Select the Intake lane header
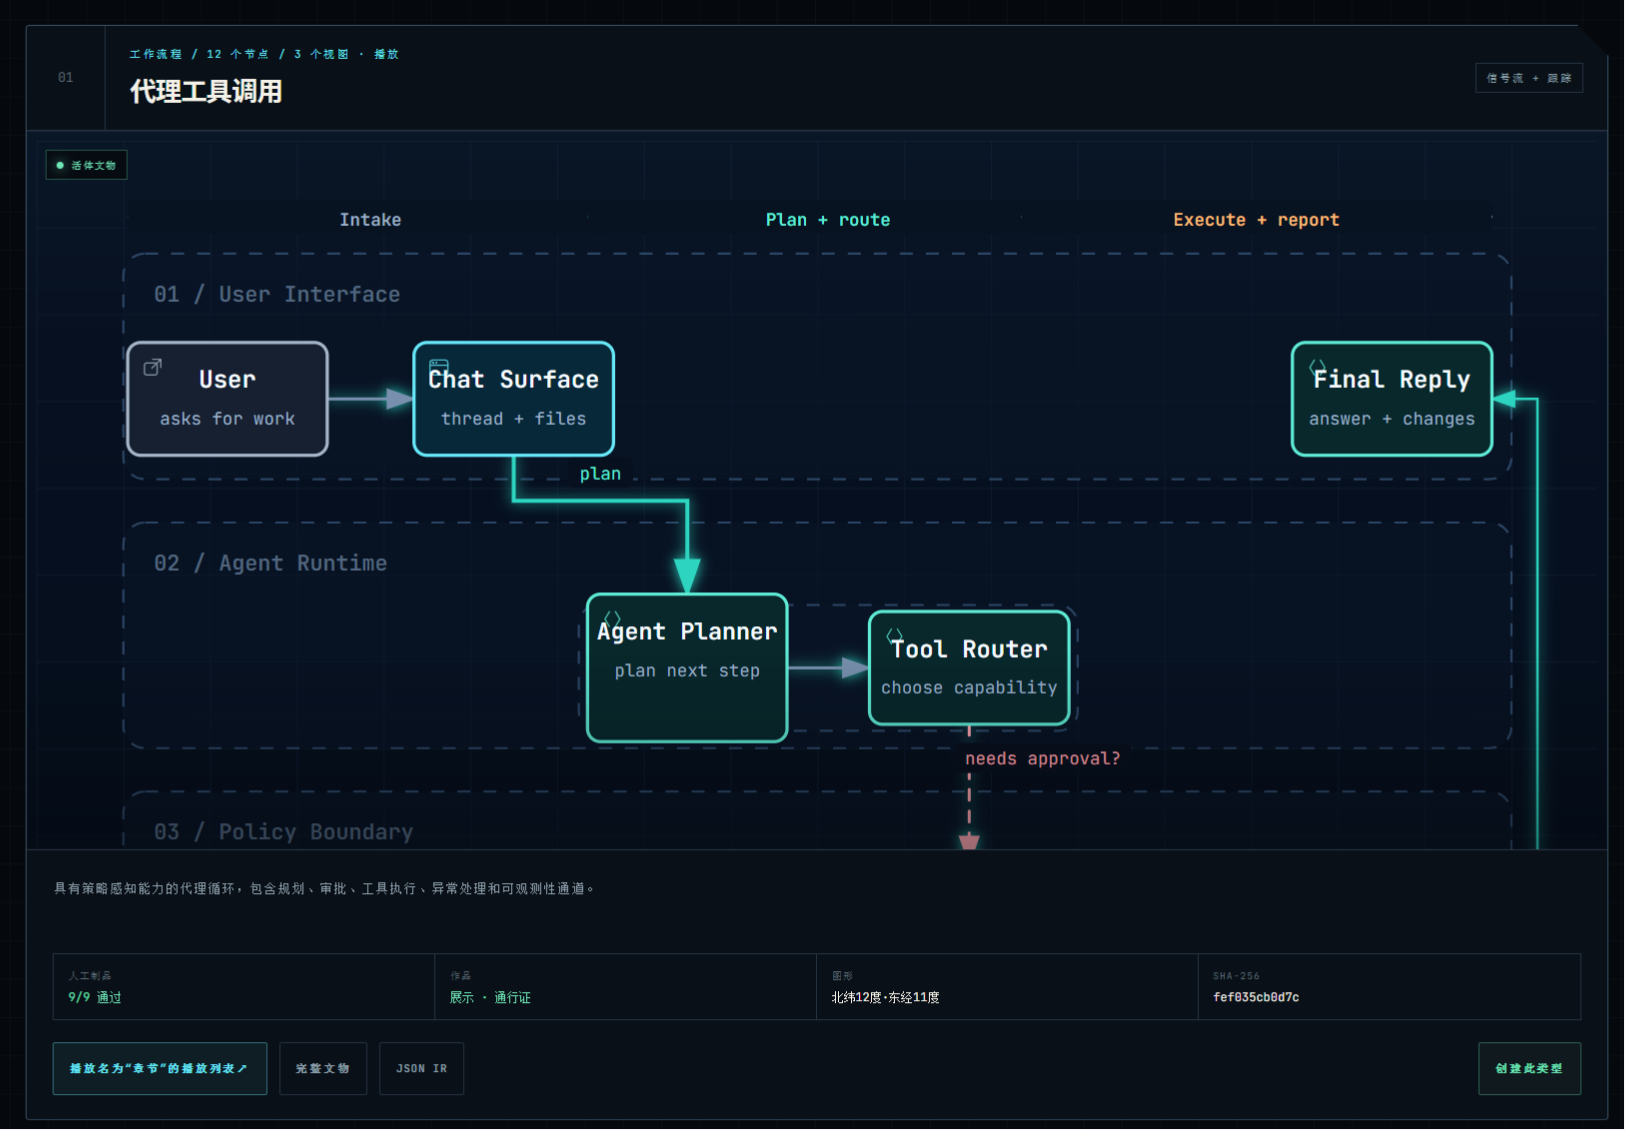This screenshot has height=1130, width=1625. 370,220
